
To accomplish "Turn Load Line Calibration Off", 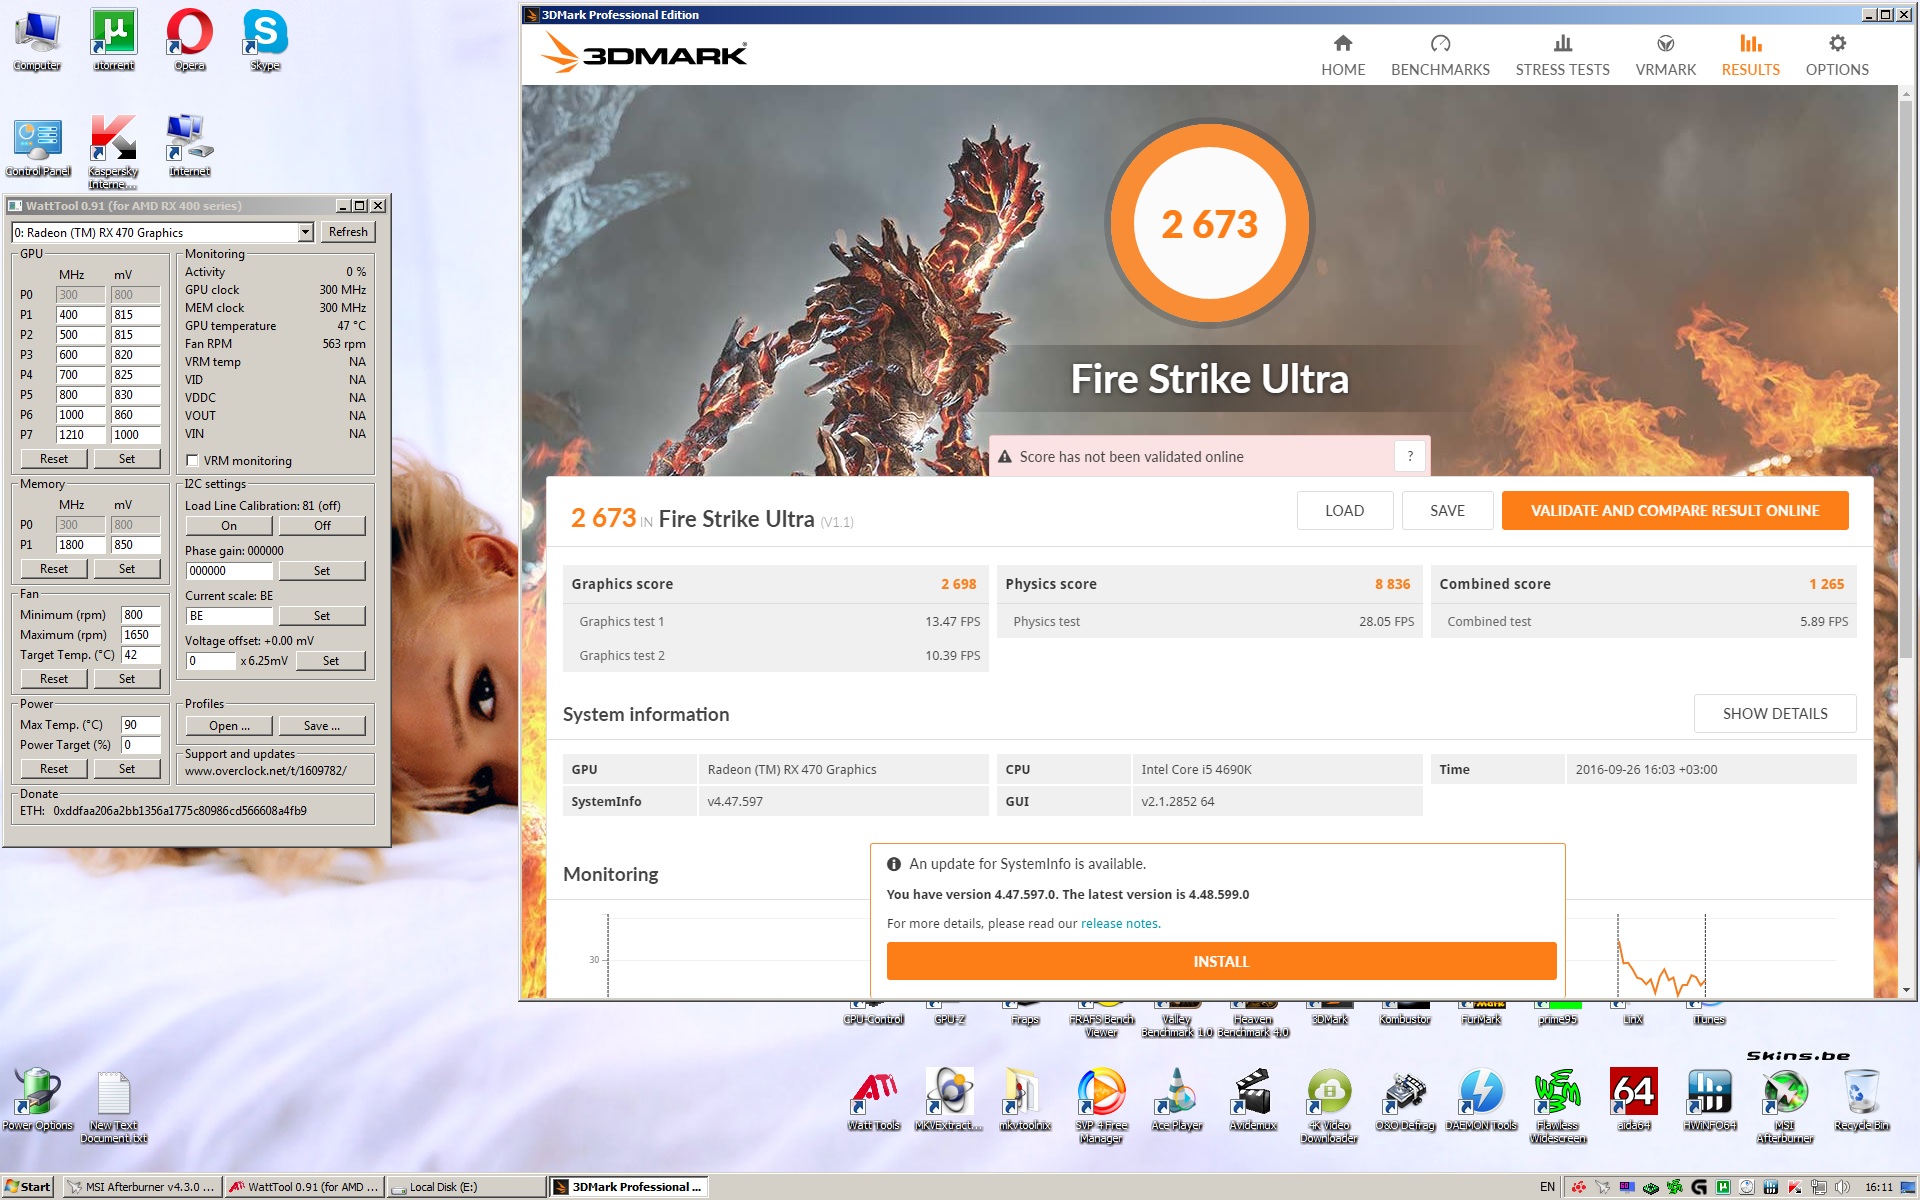I will [x=322, y=526].
